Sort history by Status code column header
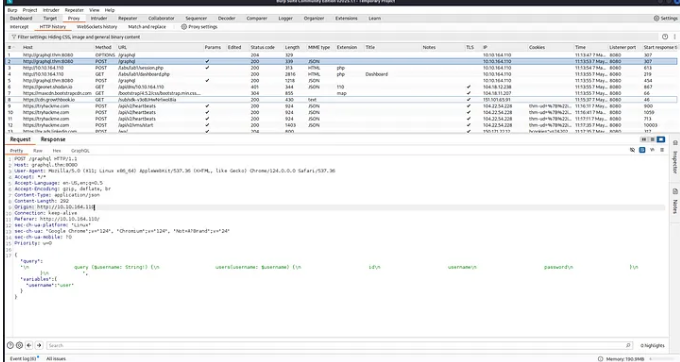The image size is (680, 362). 262,47
